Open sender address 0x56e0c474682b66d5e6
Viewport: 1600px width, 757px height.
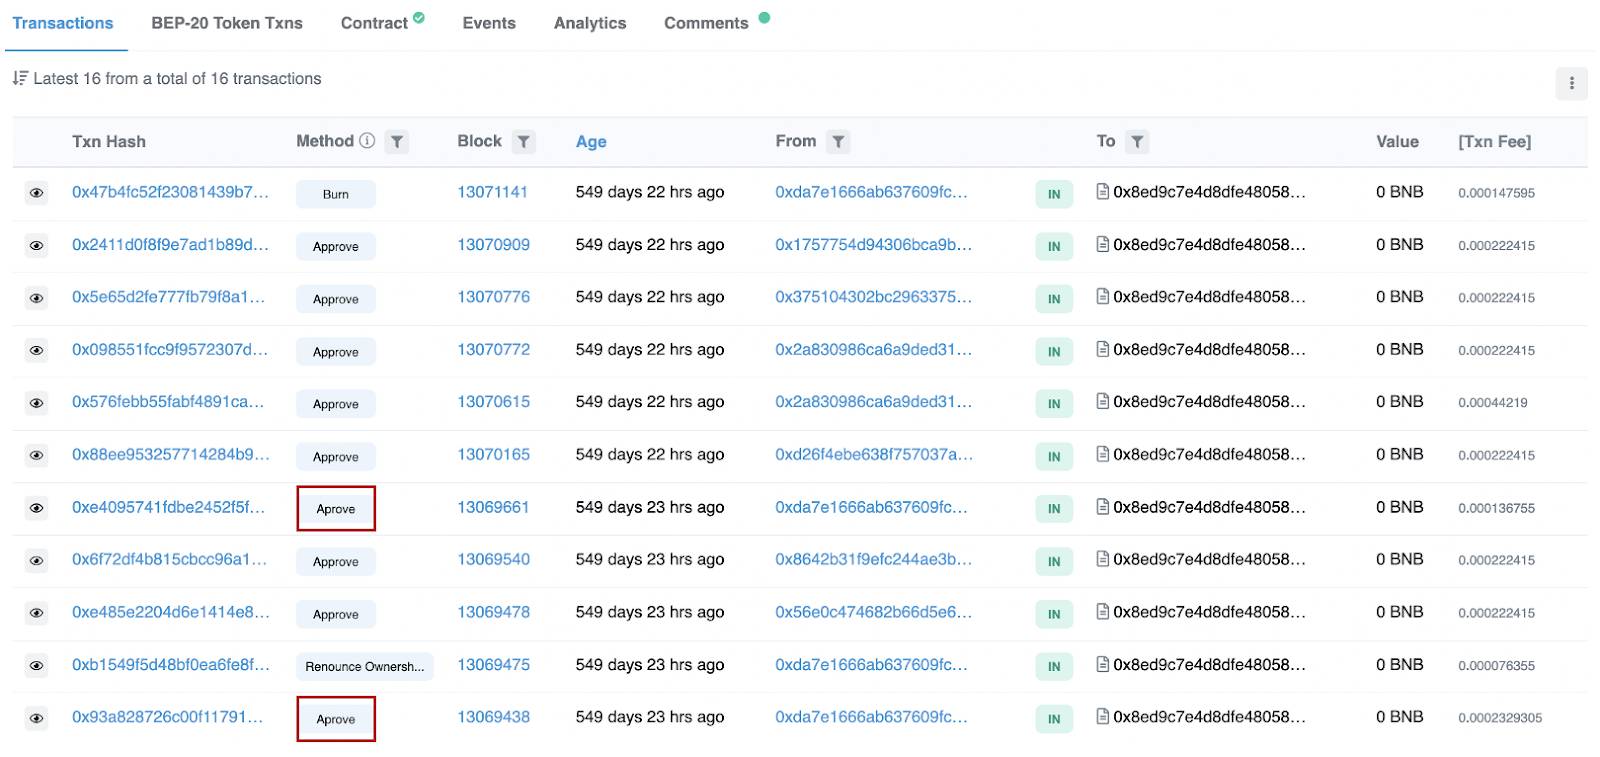[873, 612]
